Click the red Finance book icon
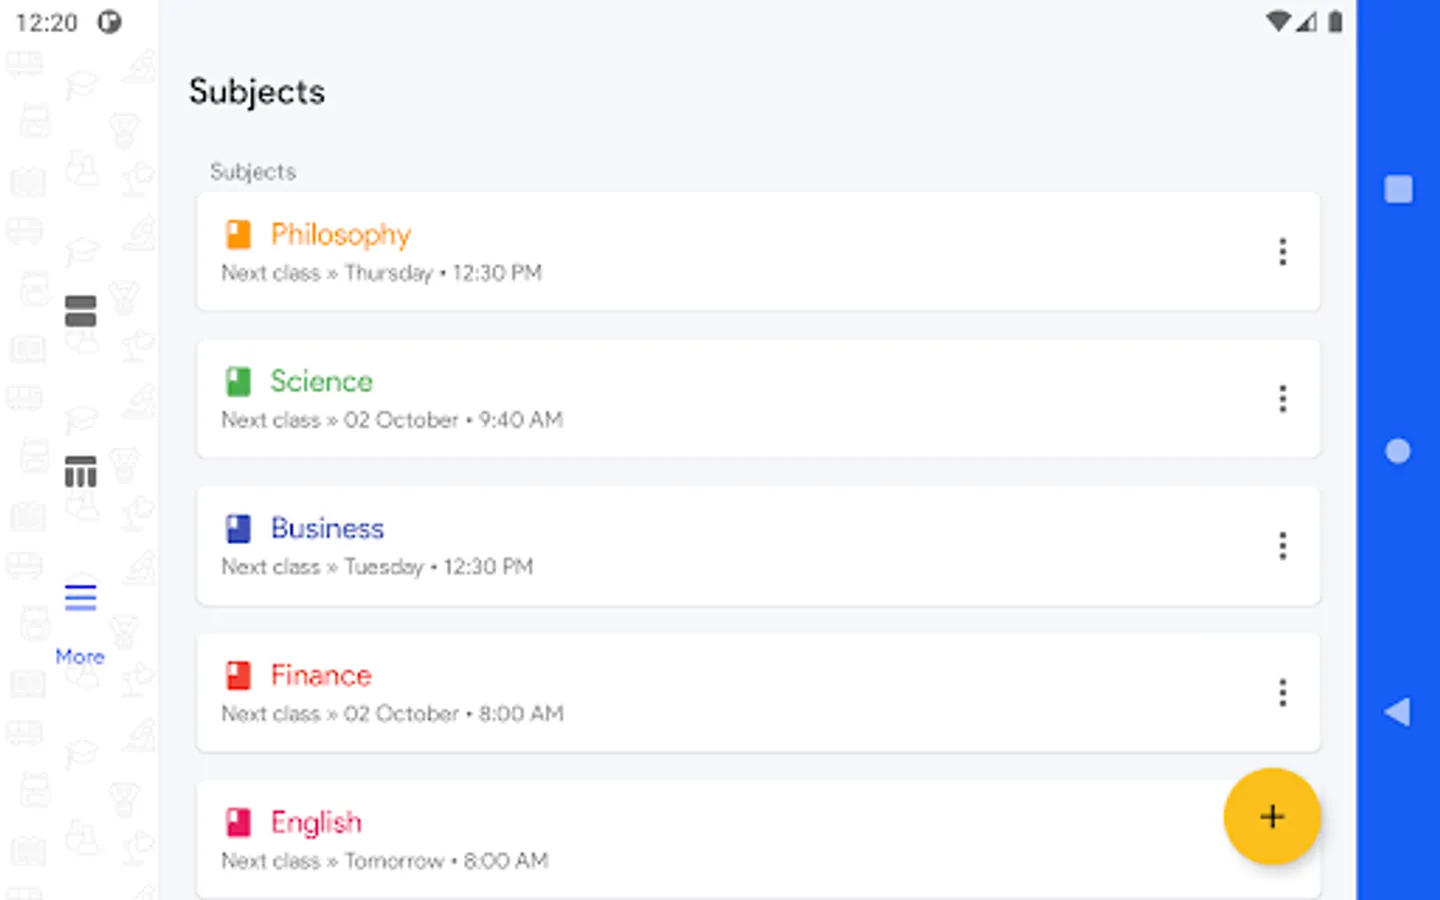Image resolution: width=1440 pixels, height=900 pixels. (238, 675)
